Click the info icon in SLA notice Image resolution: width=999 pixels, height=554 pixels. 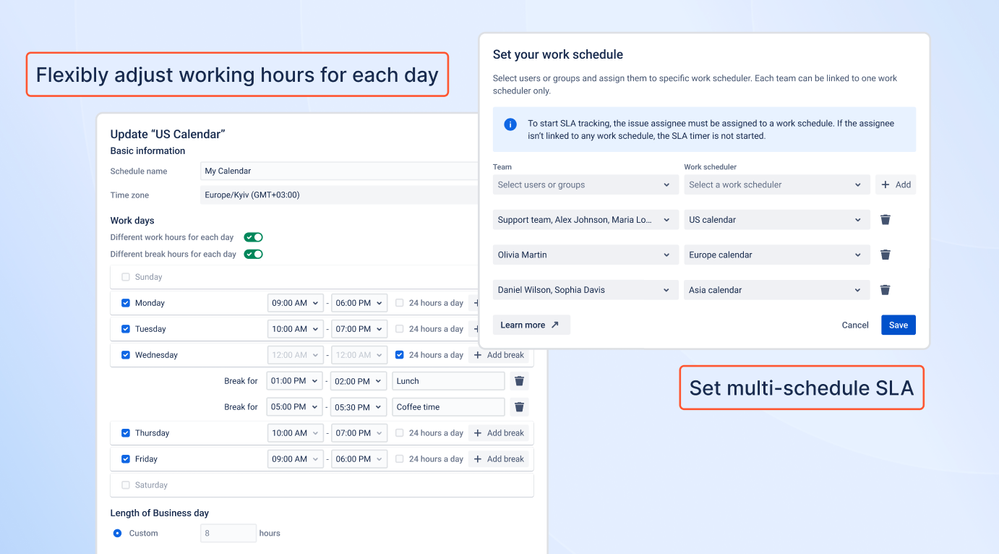510,124
